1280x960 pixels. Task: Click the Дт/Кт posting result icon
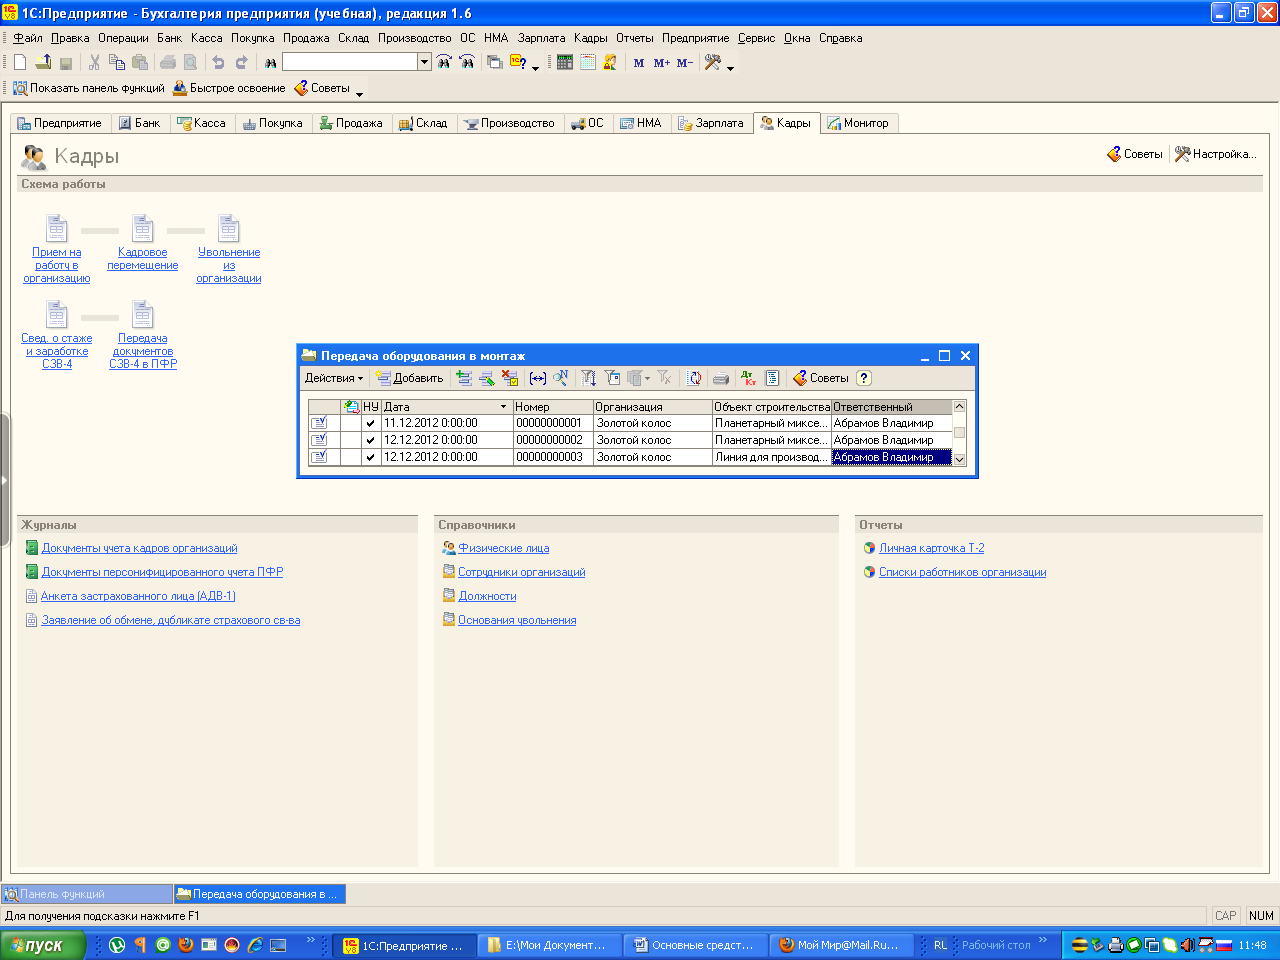pyautogui.click(x=749, y=378)
